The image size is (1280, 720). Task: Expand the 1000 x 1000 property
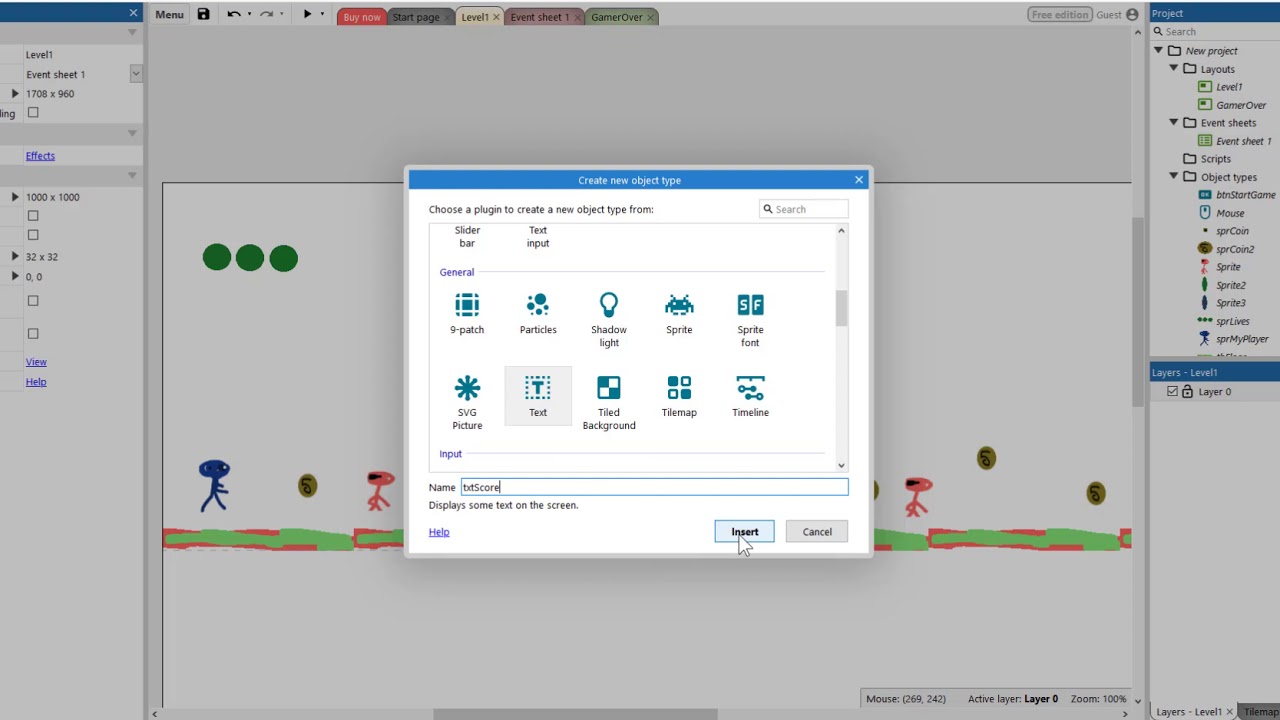[15, 197]
